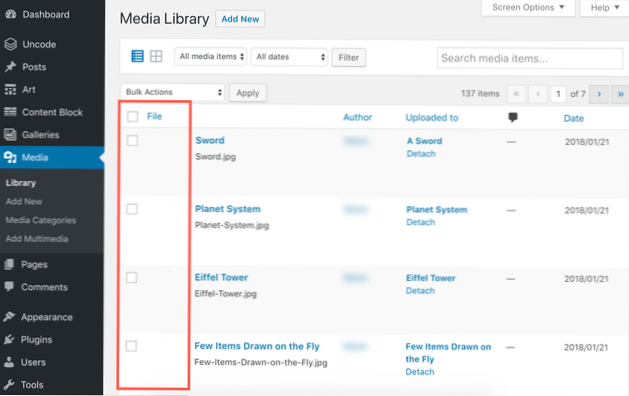Open Eiffel Tower uploaded-to link

click(431, 278)
